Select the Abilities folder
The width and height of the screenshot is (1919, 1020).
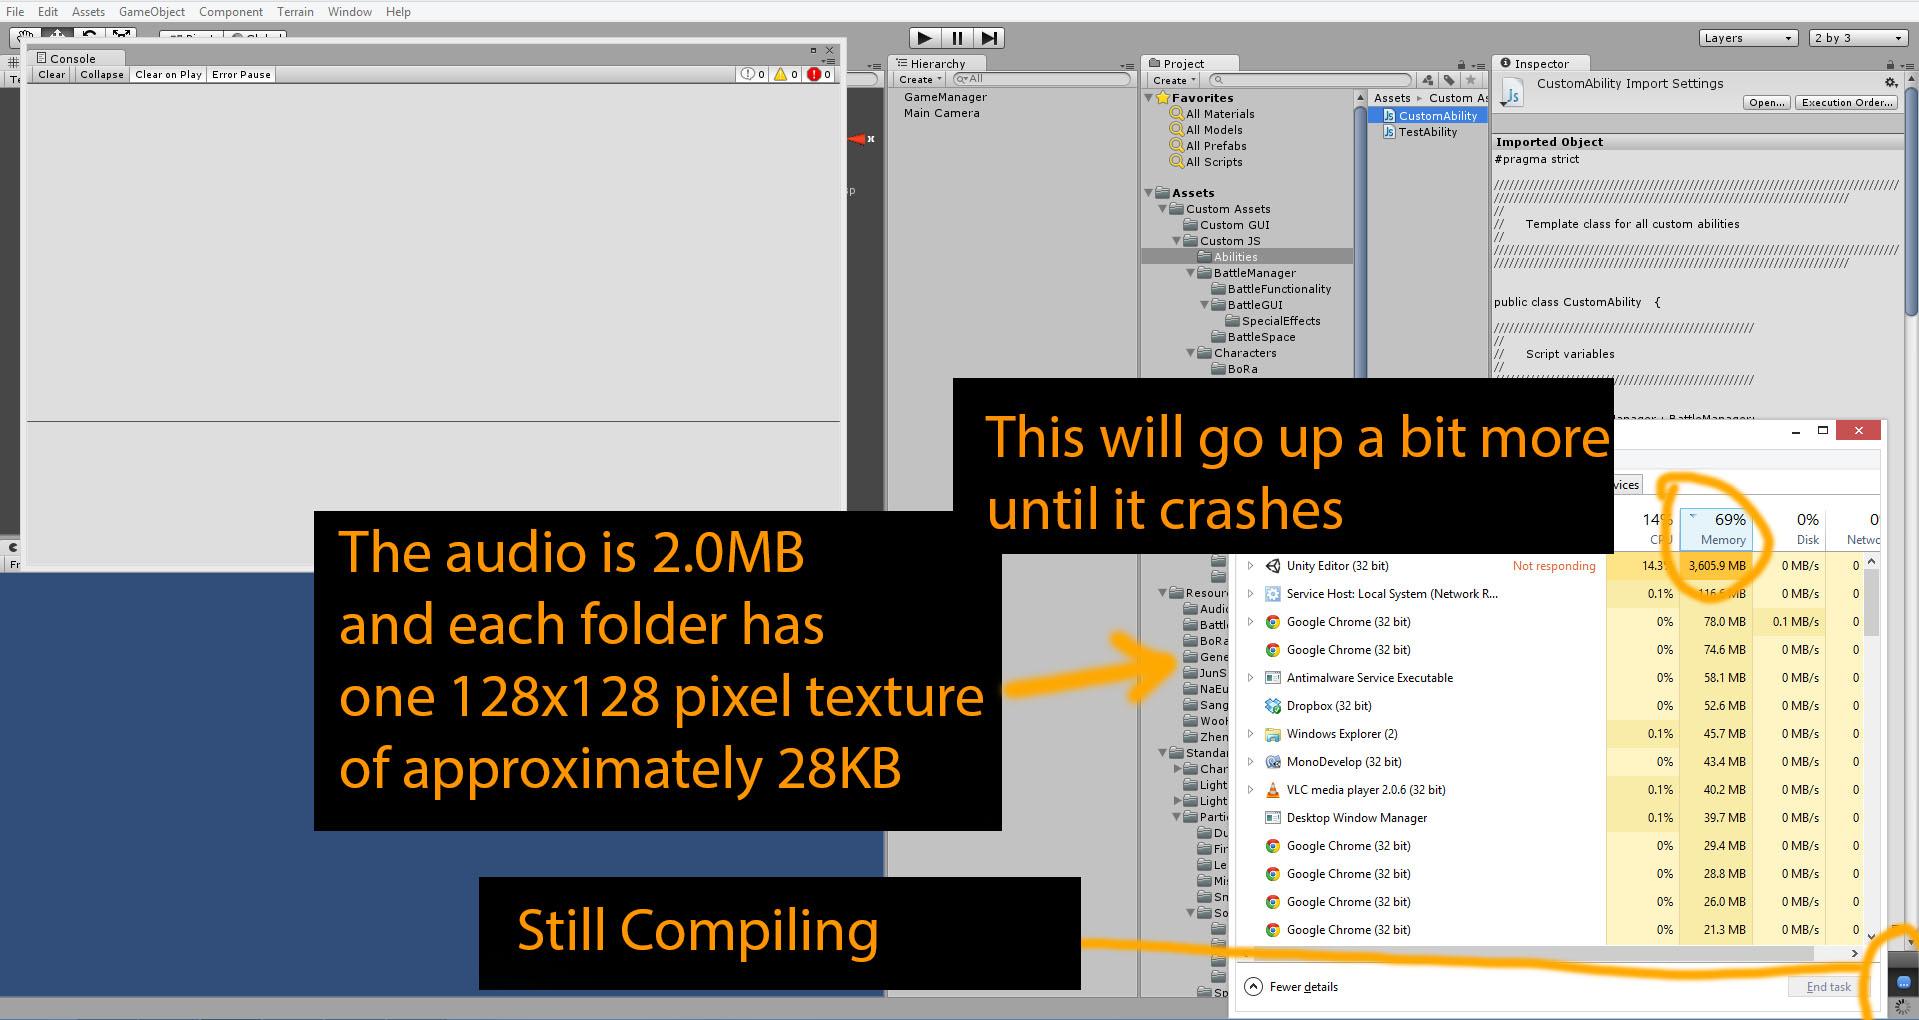coord(1247,257)
